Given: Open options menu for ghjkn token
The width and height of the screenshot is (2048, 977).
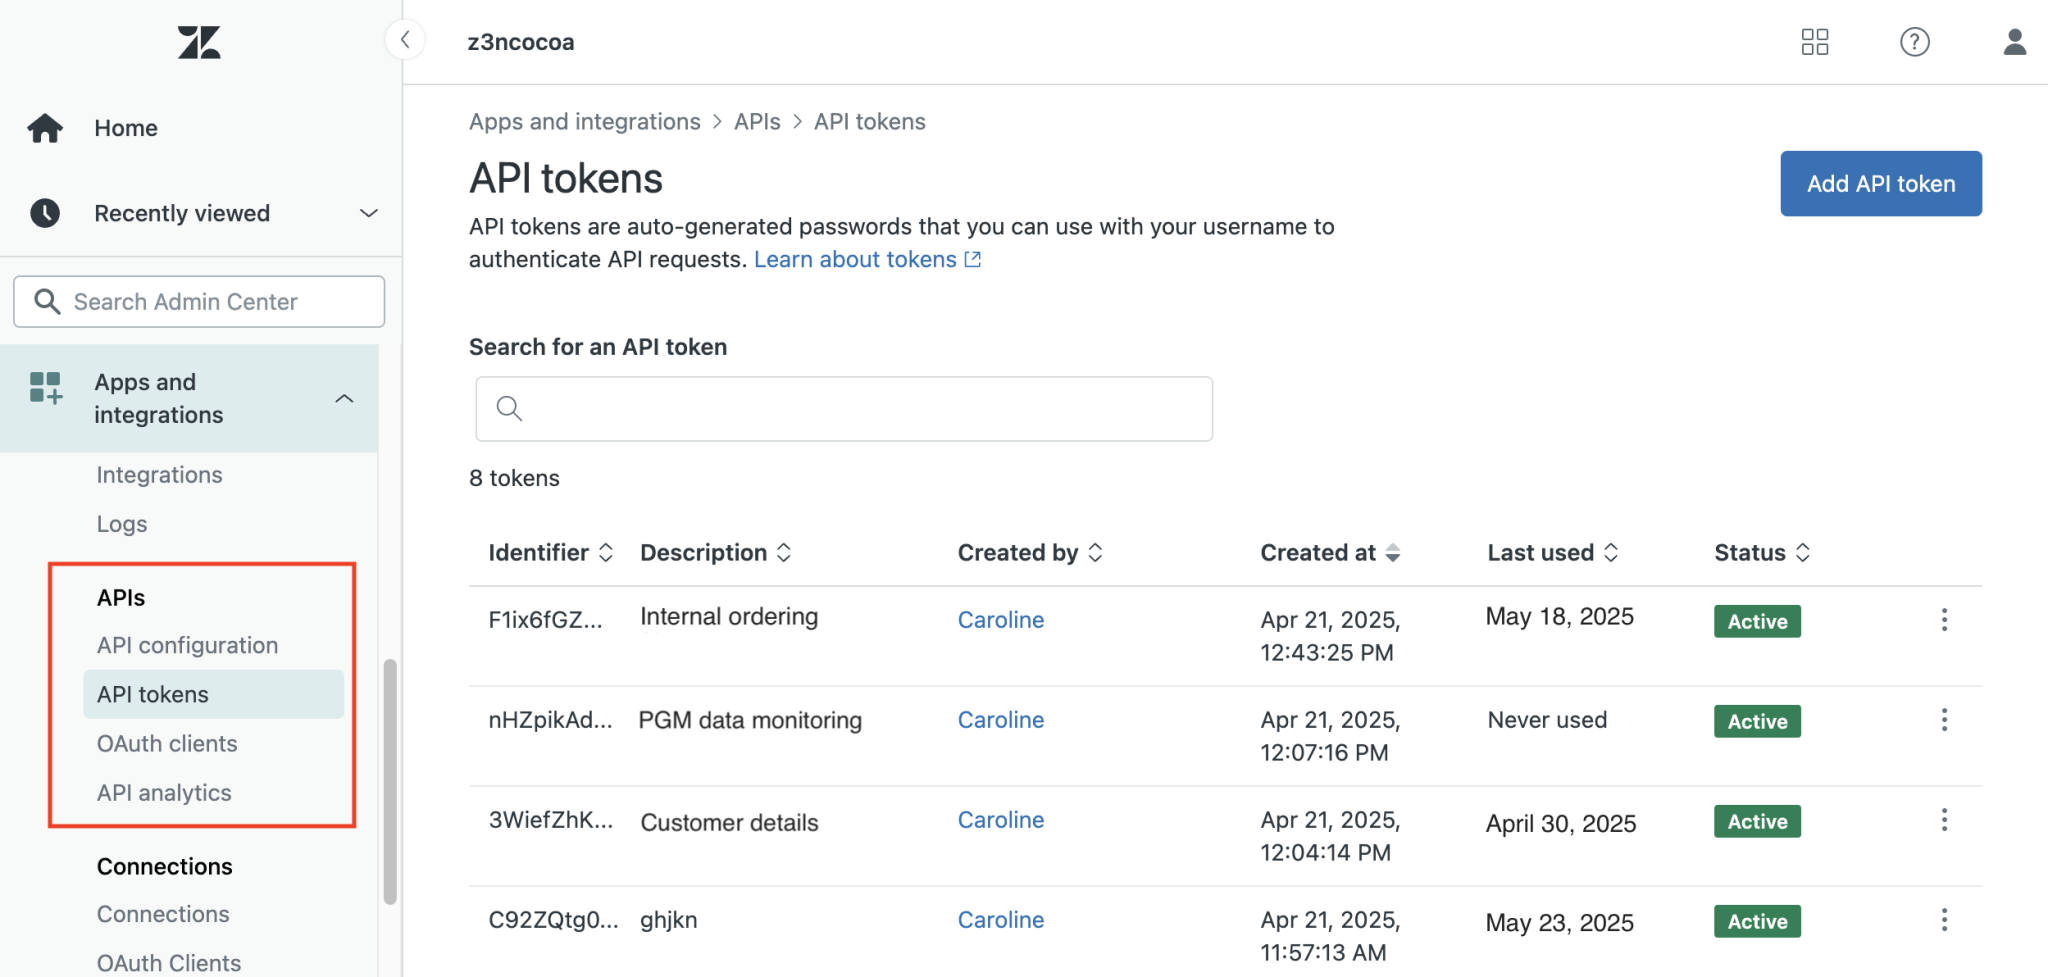Looking at the screenshot, I should 1944,920.
